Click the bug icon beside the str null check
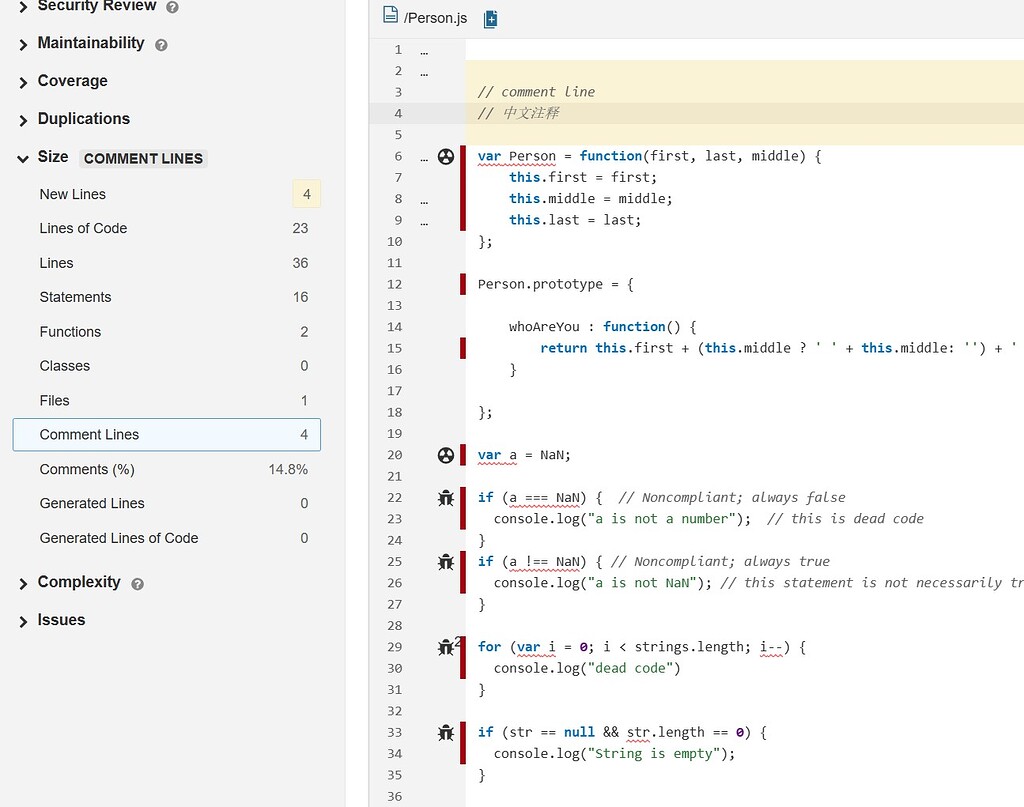This screenshot has width=1024, height=807. [446, 732]
